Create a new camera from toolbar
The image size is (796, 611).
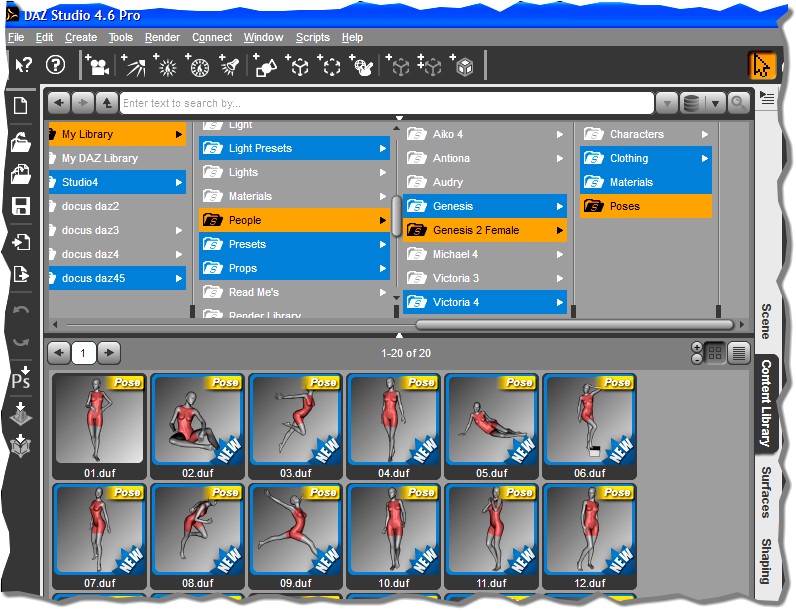97,65
